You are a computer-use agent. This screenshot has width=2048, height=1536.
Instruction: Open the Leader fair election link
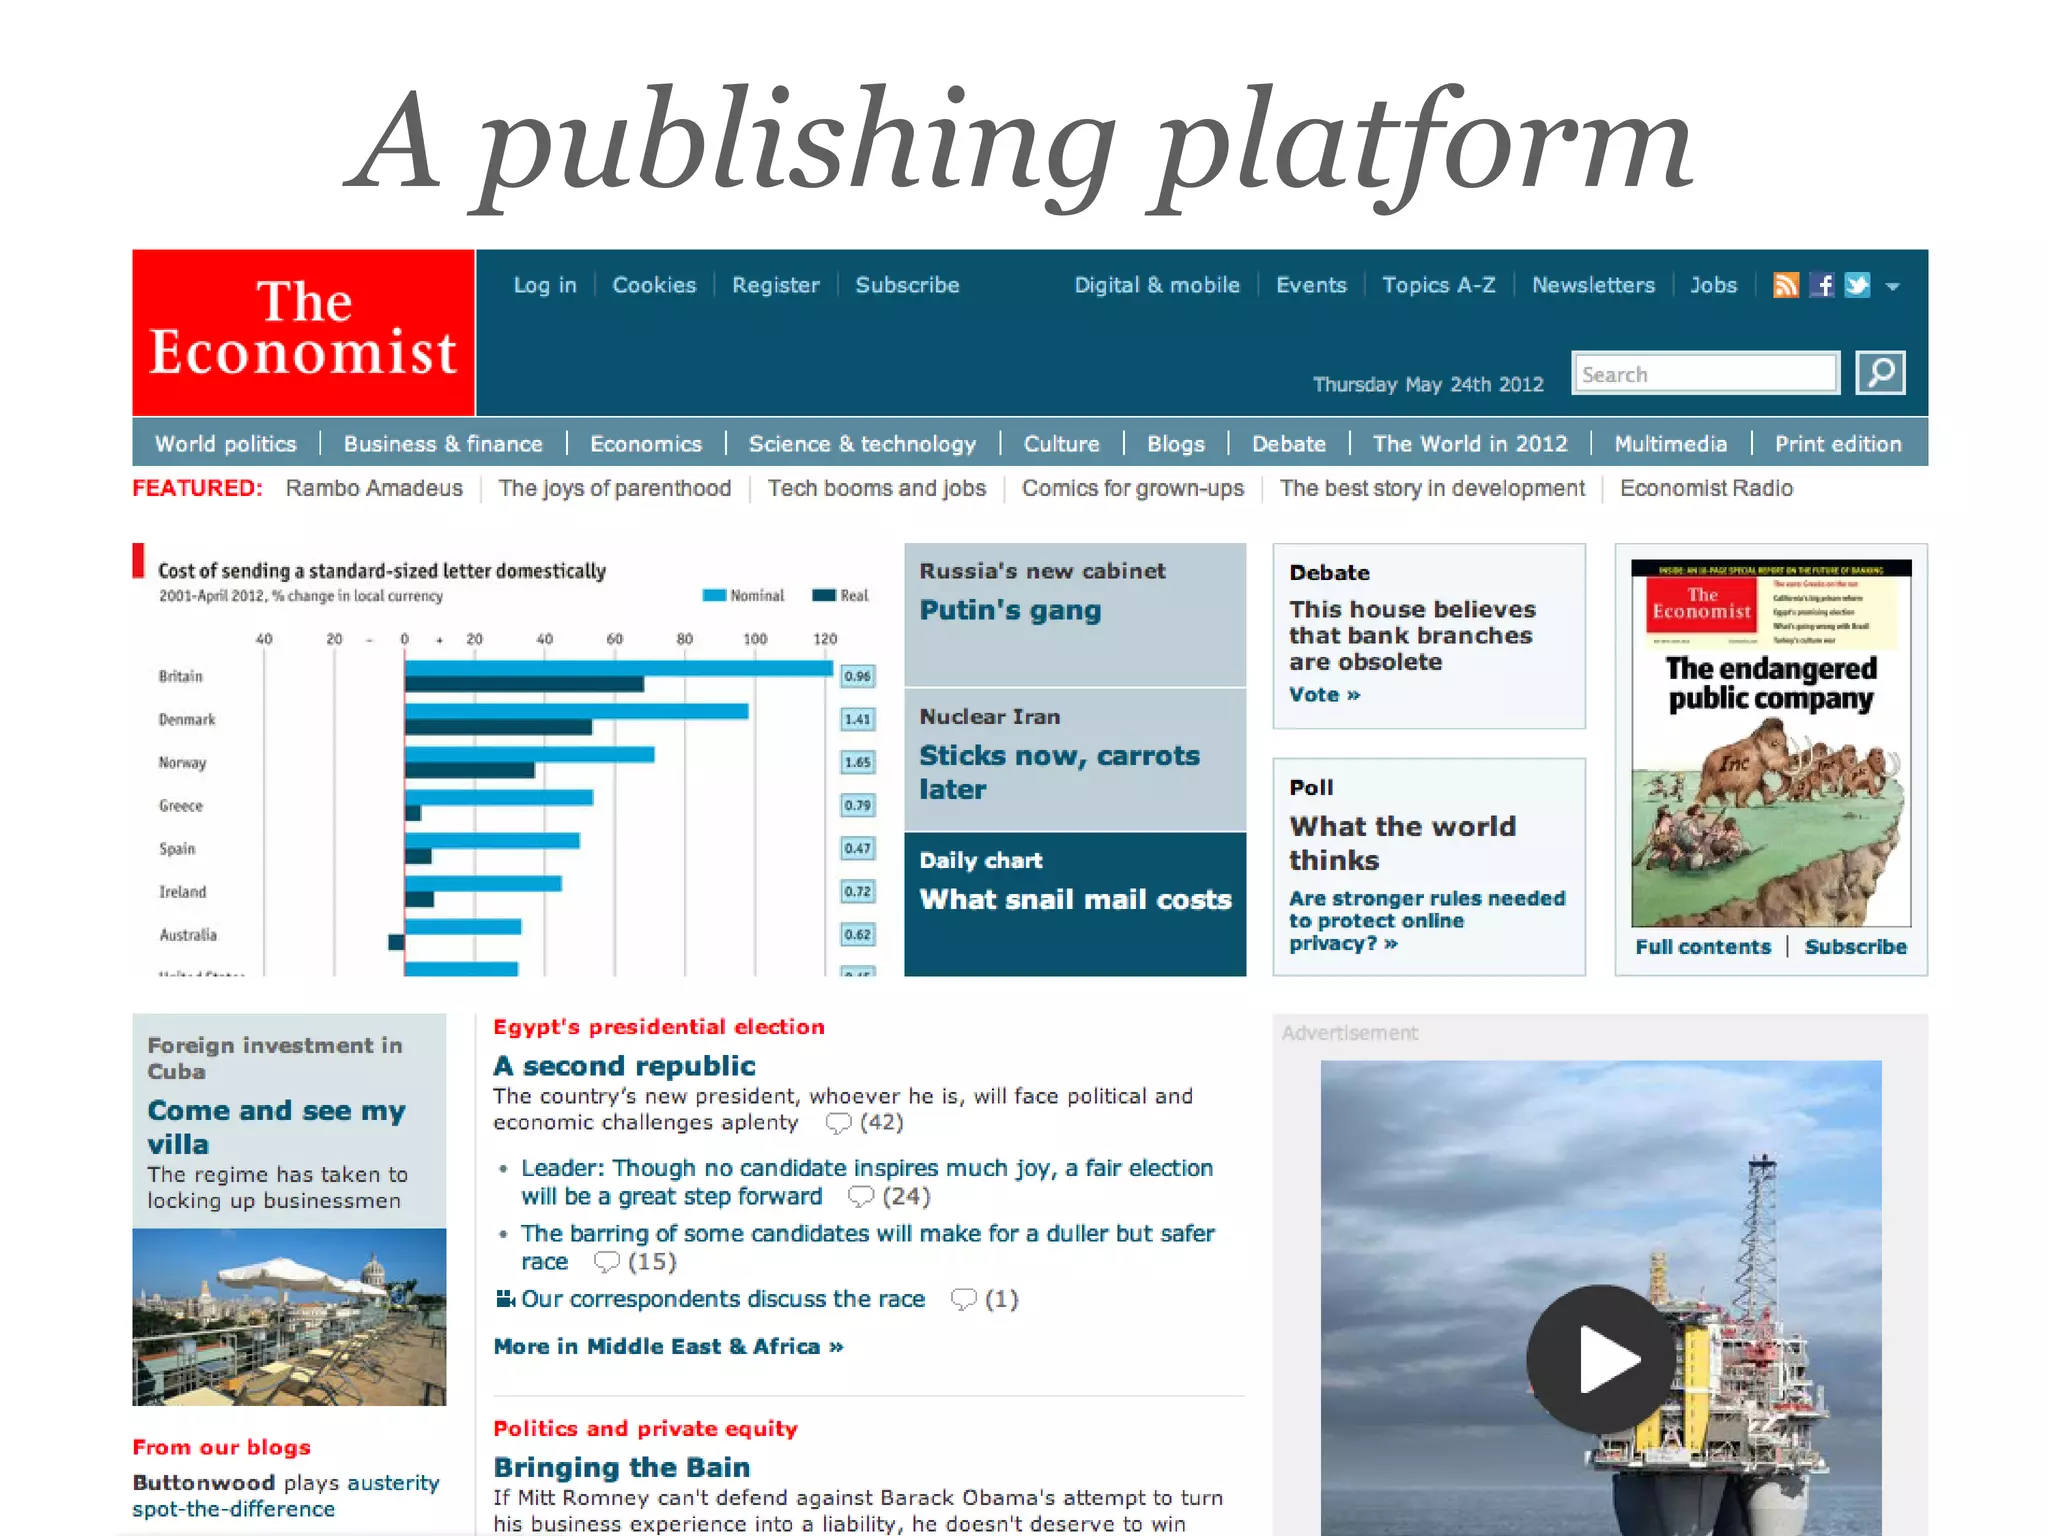click(867, 1181)
